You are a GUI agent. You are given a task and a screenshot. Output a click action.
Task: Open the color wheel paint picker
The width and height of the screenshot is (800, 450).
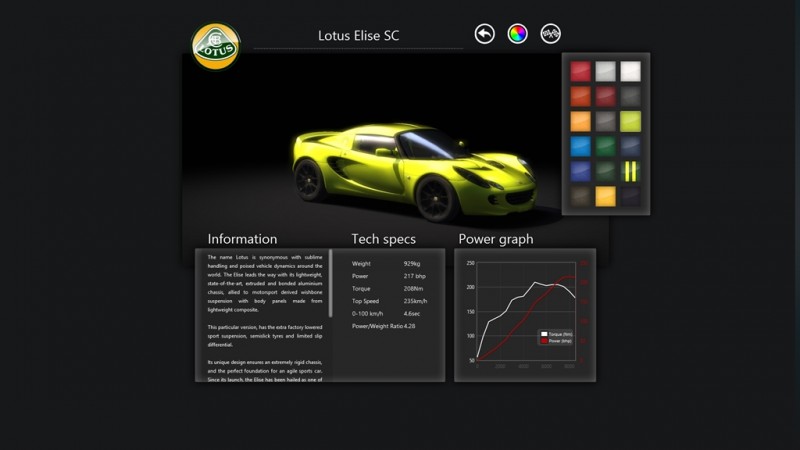[517, 34]
